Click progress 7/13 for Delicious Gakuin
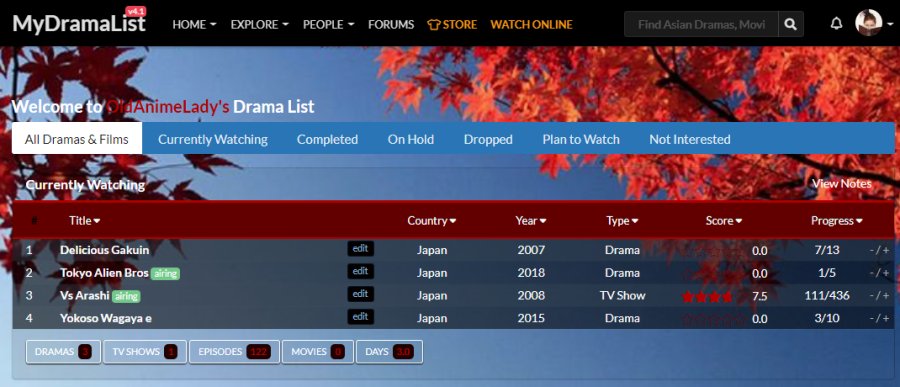 pyautogui.click(x=827, y=250)
